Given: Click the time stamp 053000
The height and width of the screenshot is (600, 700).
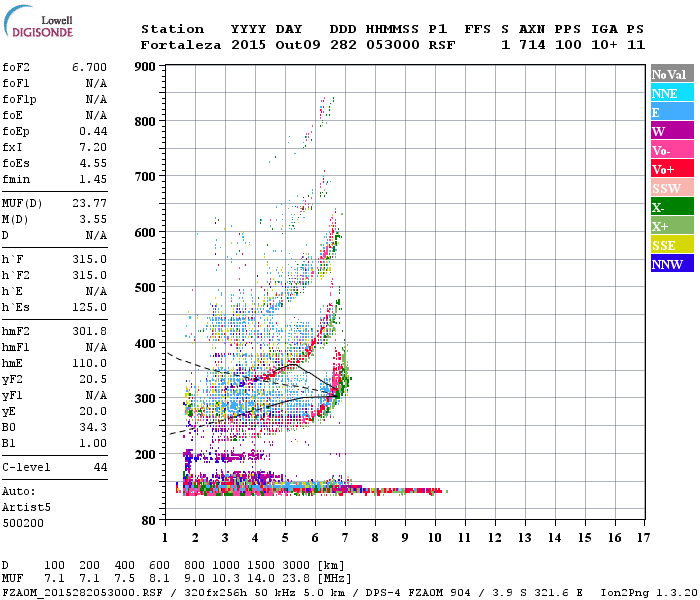Looking at the screenshot, I should [x=392, y=45].
